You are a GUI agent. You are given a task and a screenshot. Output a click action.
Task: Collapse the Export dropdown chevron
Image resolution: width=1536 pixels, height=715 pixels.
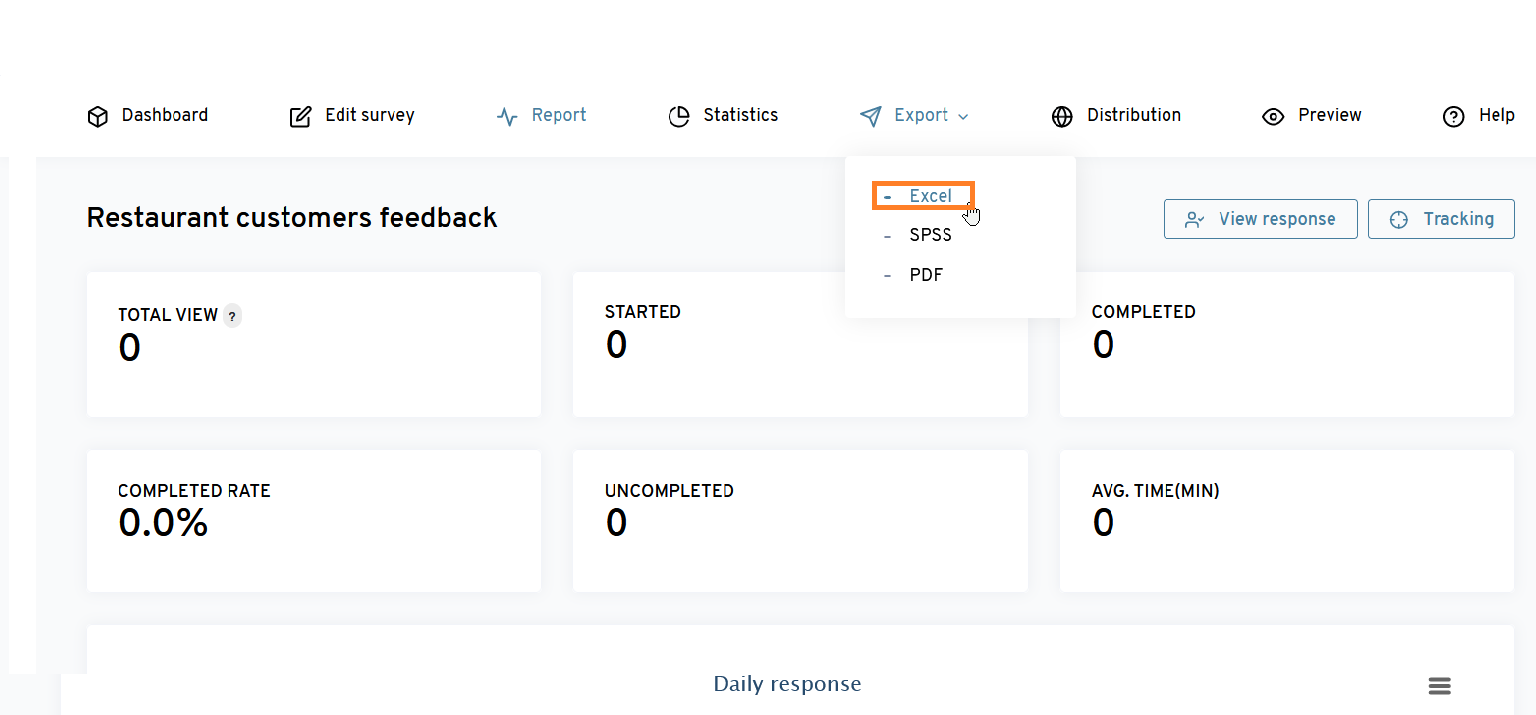pos(963,117)
